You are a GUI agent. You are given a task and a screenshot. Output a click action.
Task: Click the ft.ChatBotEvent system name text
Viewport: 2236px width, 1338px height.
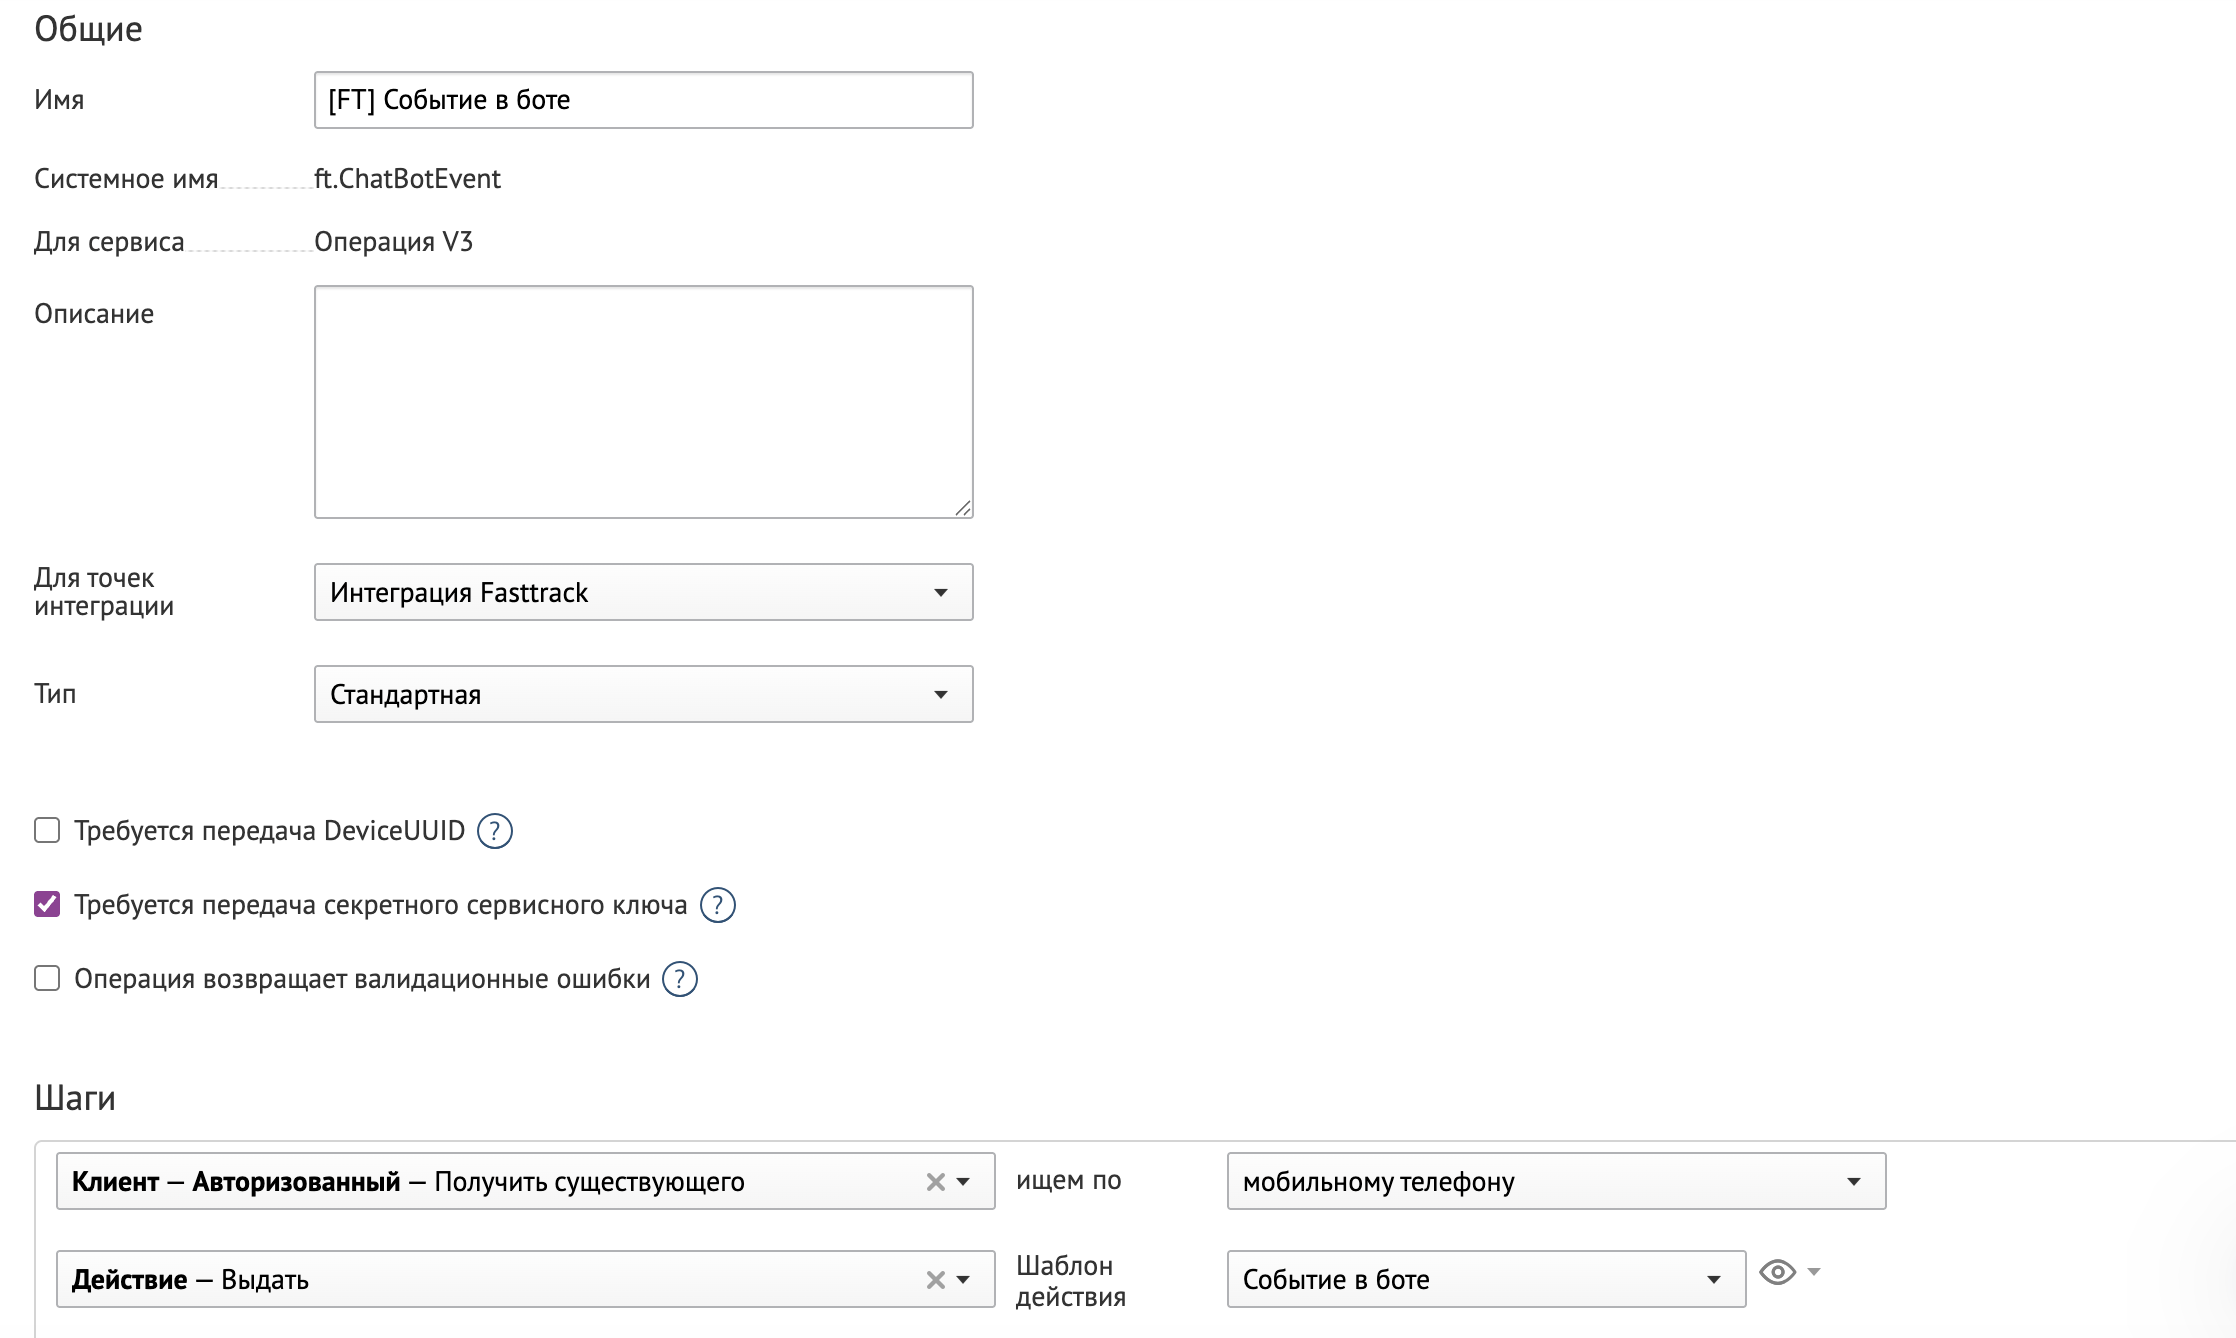407,179
